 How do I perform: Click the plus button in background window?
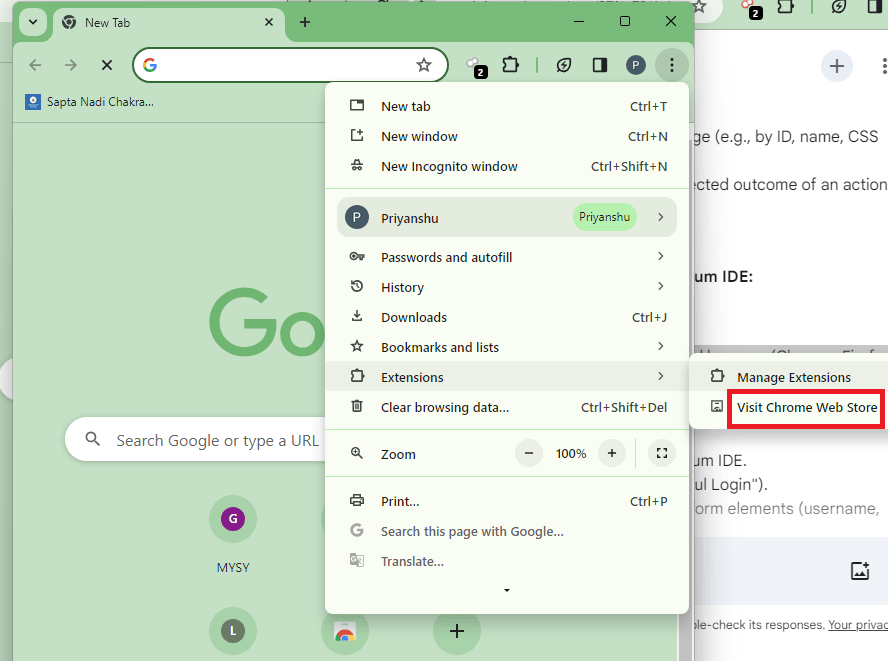(836, 66)
